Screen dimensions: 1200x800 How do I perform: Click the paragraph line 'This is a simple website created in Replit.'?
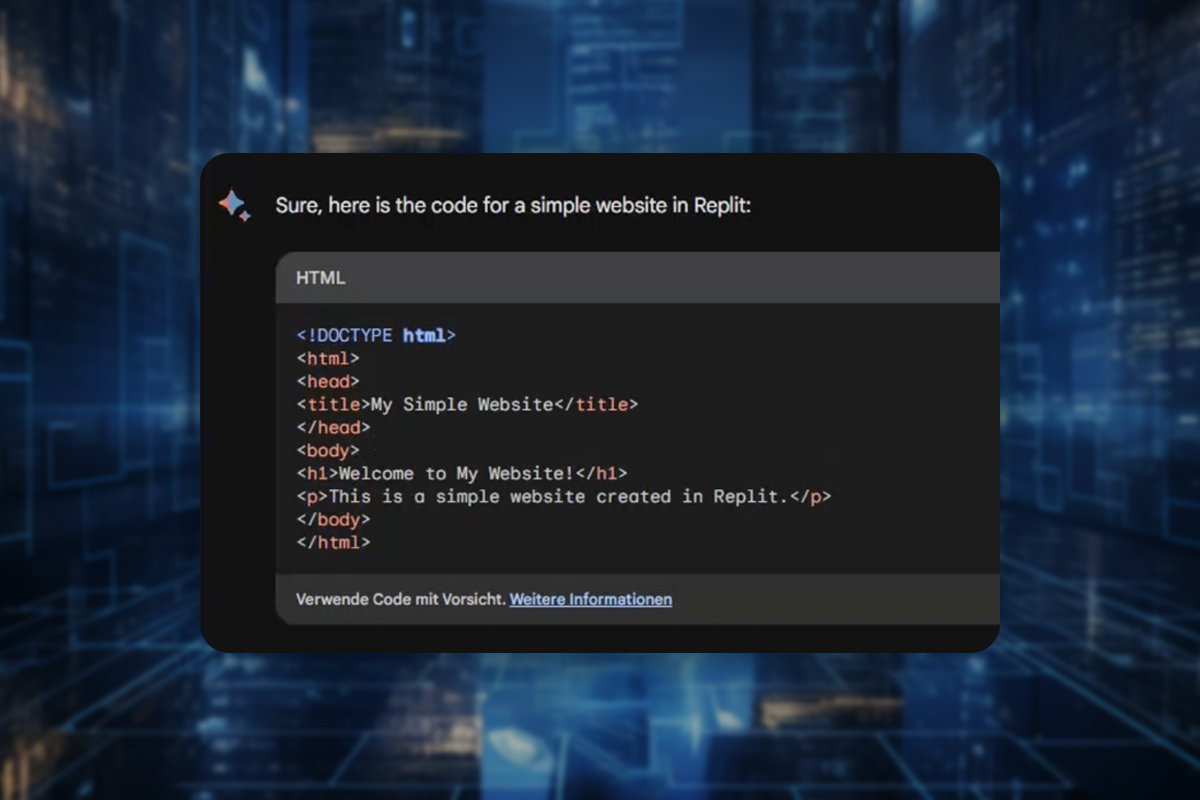(564, 496)
